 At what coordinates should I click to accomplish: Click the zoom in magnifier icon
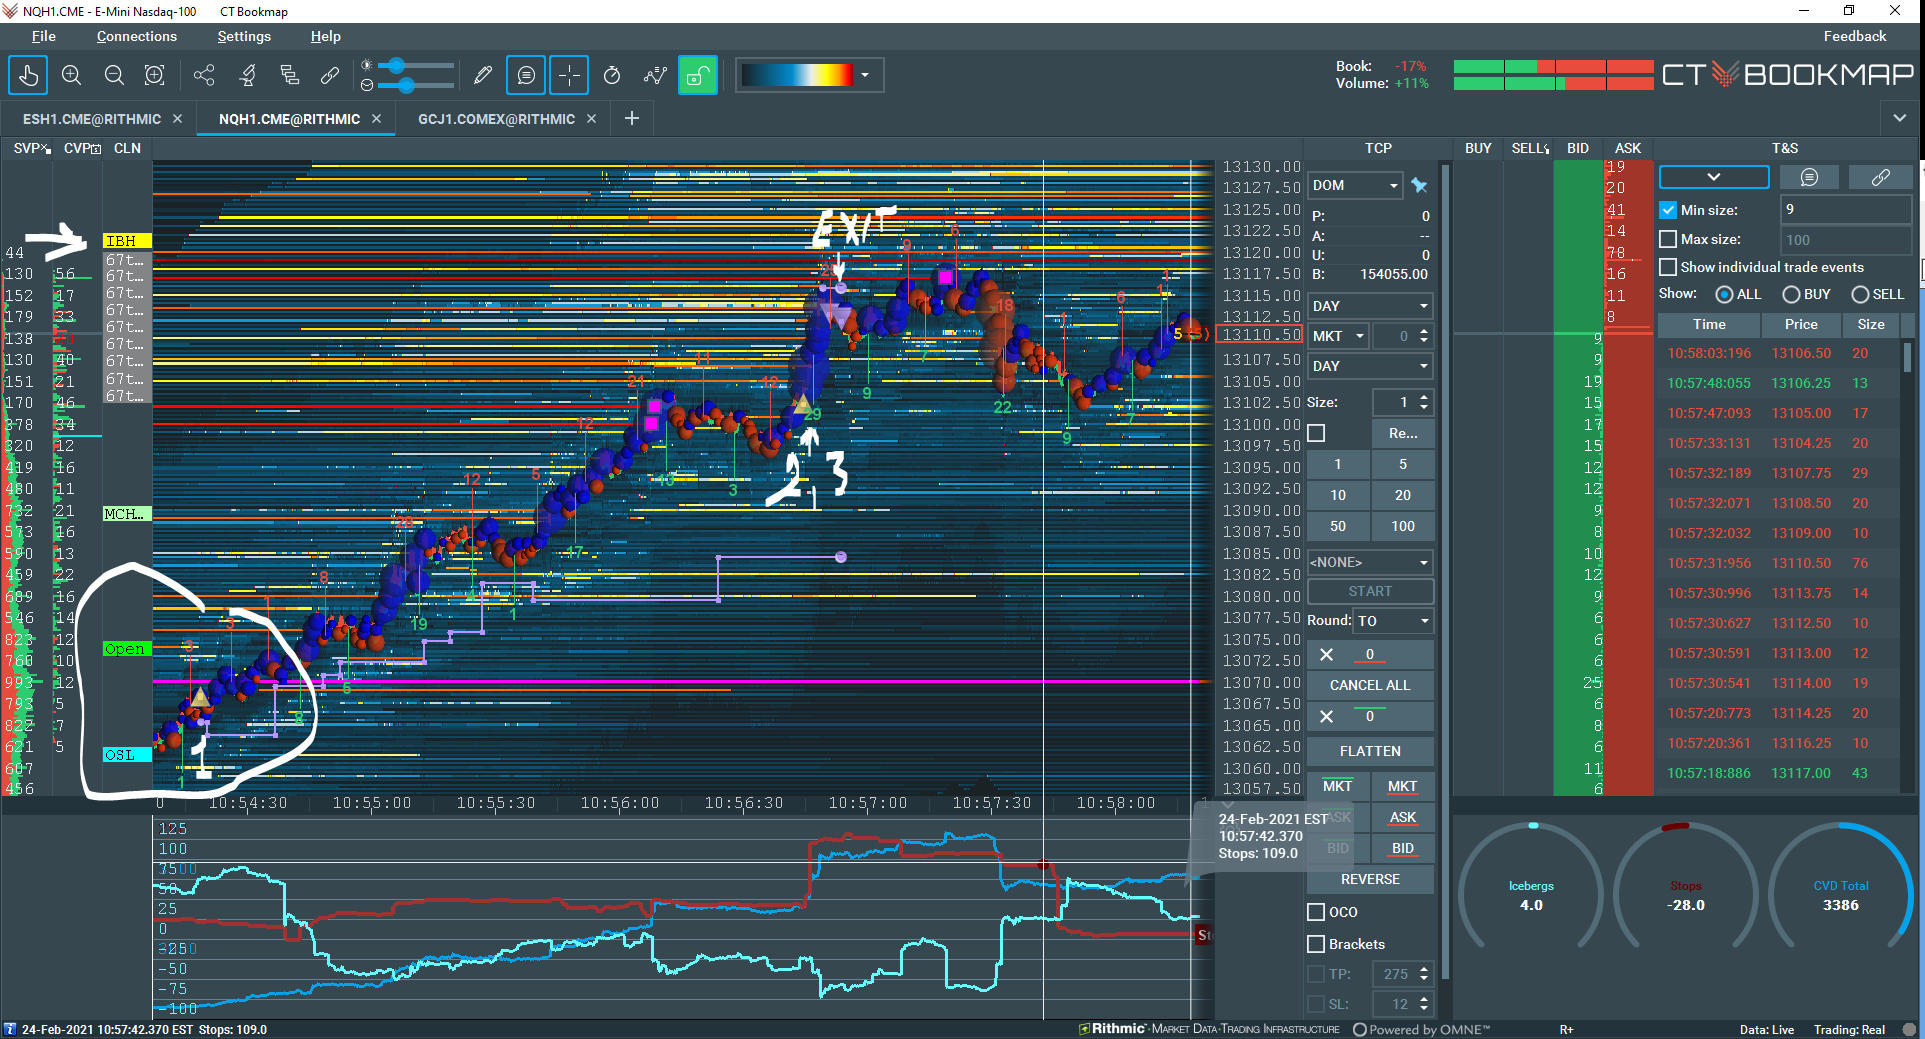71,75
